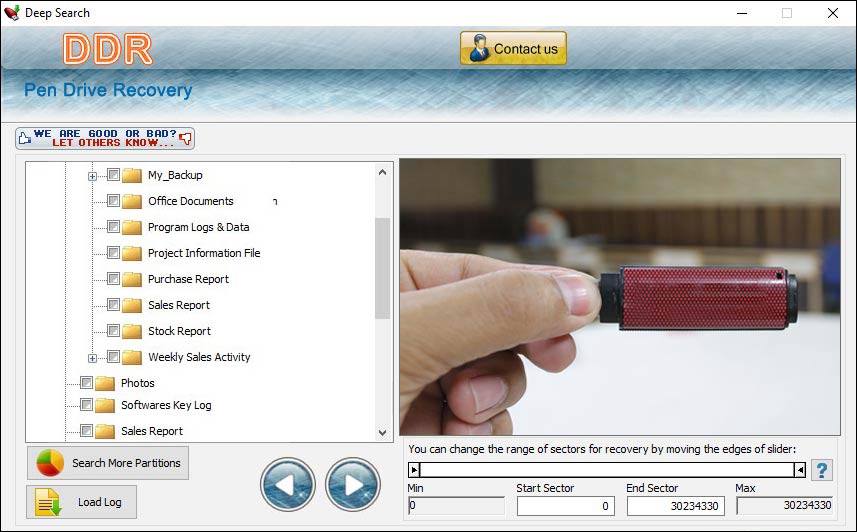
Task: Select the Photos folder name
Action: (x=138, y=383)
